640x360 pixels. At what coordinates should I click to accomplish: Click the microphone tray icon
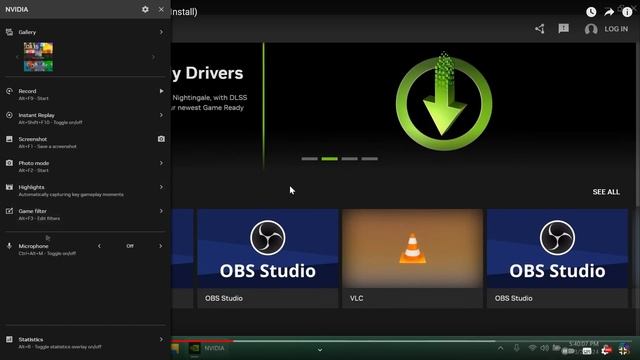tap(516, 348)
